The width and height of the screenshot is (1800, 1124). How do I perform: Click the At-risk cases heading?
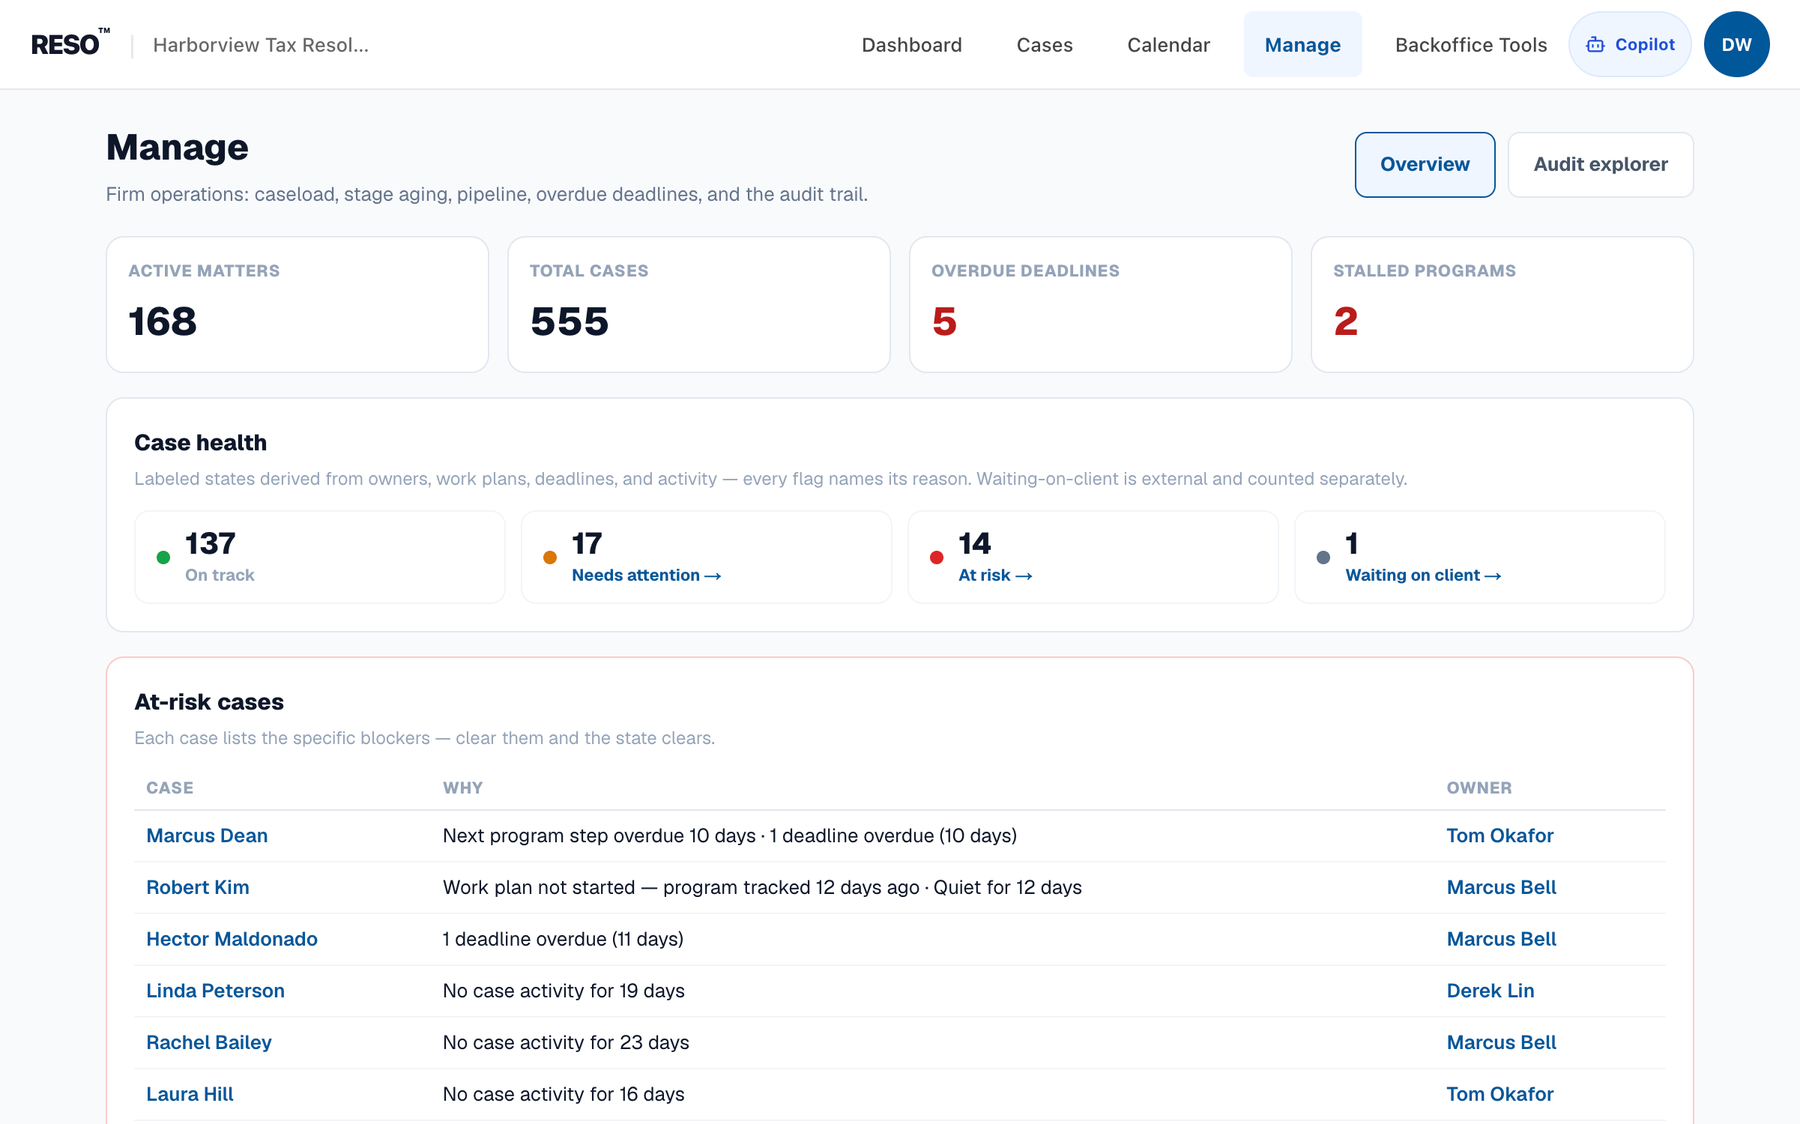(209, 702)
